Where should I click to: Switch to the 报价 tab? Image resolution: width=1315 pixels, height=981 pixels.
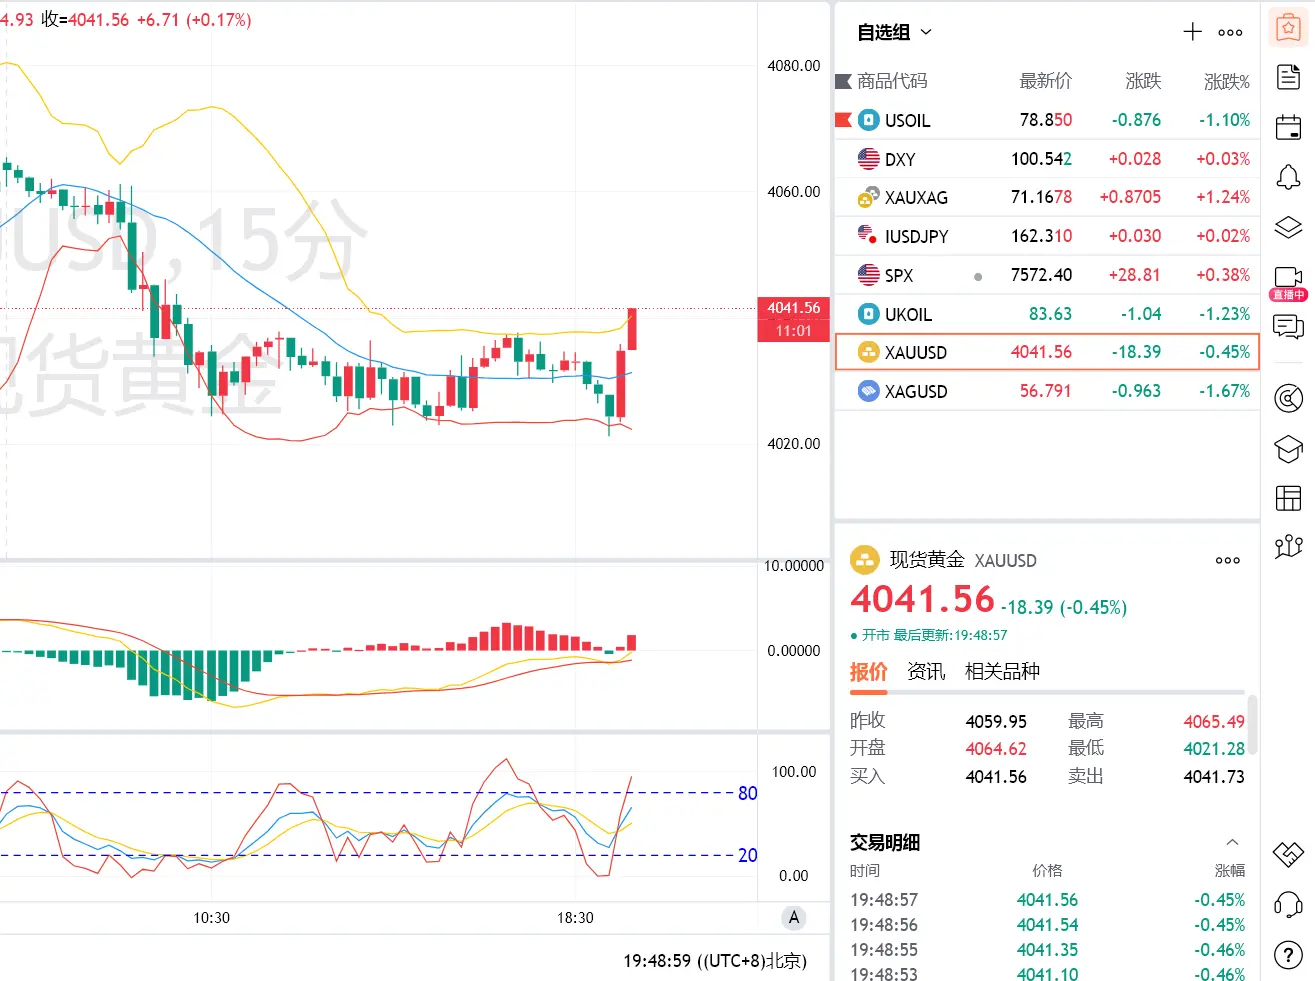[868, 672]
